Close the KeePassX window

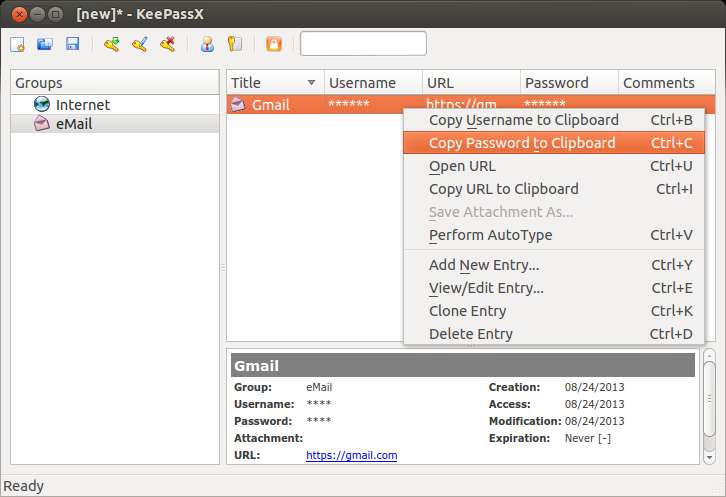click(x=19, y=14)
